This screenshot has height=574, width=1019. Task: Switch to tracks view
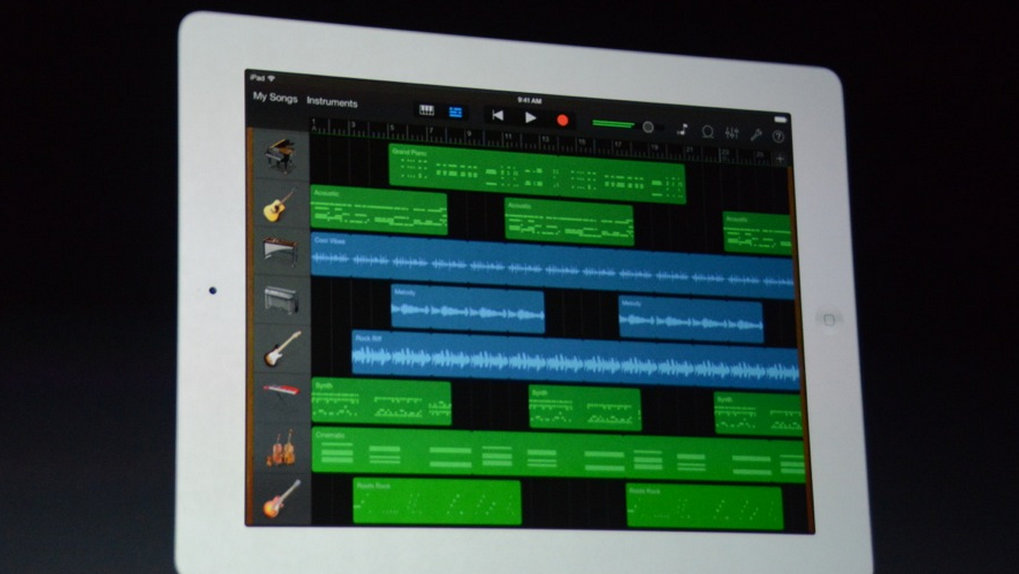click(456, 112)
